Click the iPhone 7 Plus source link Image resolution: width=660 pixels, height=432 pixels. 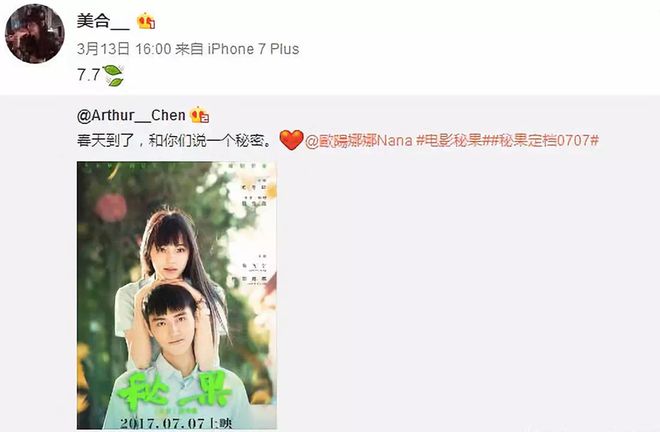click(253, 49)
